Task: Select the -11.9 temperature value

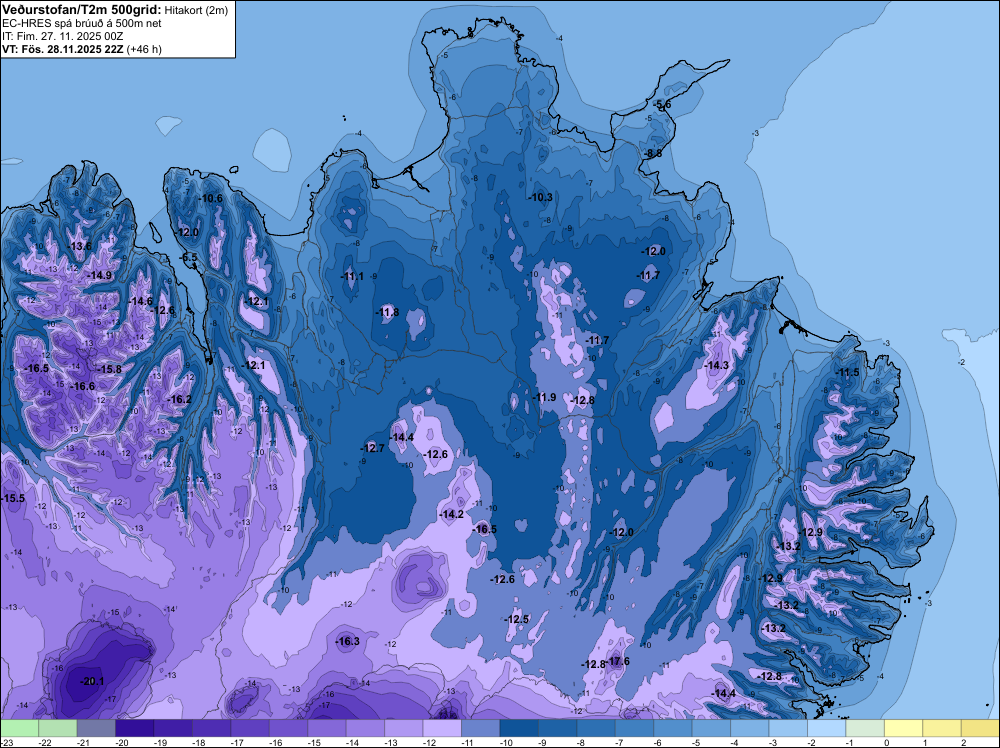Action: coord(545,397)
